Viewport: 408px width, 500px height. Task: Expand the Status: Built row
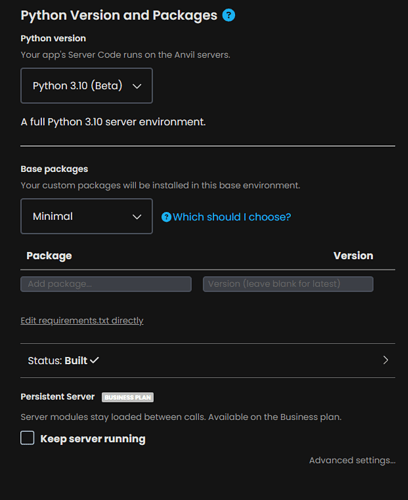[x=208, y=360]
